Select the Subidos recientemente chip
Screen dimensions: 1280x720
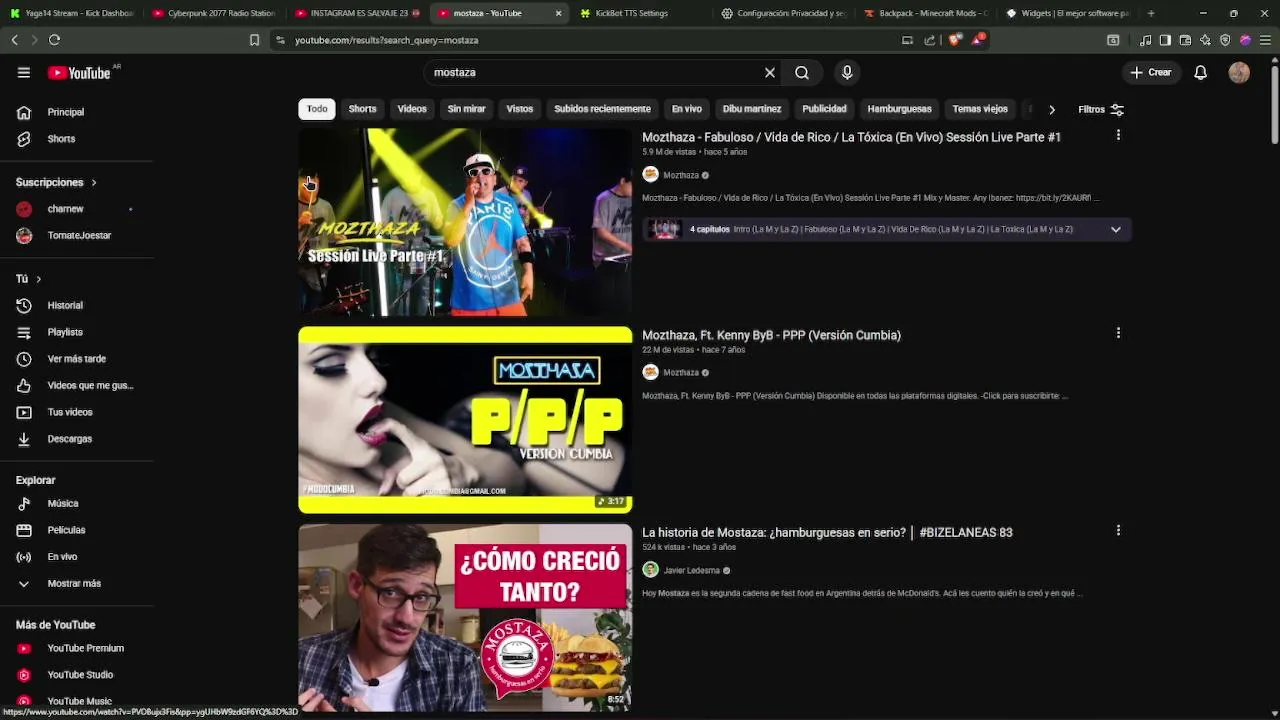pyautogui.click(x=602, y=109)
